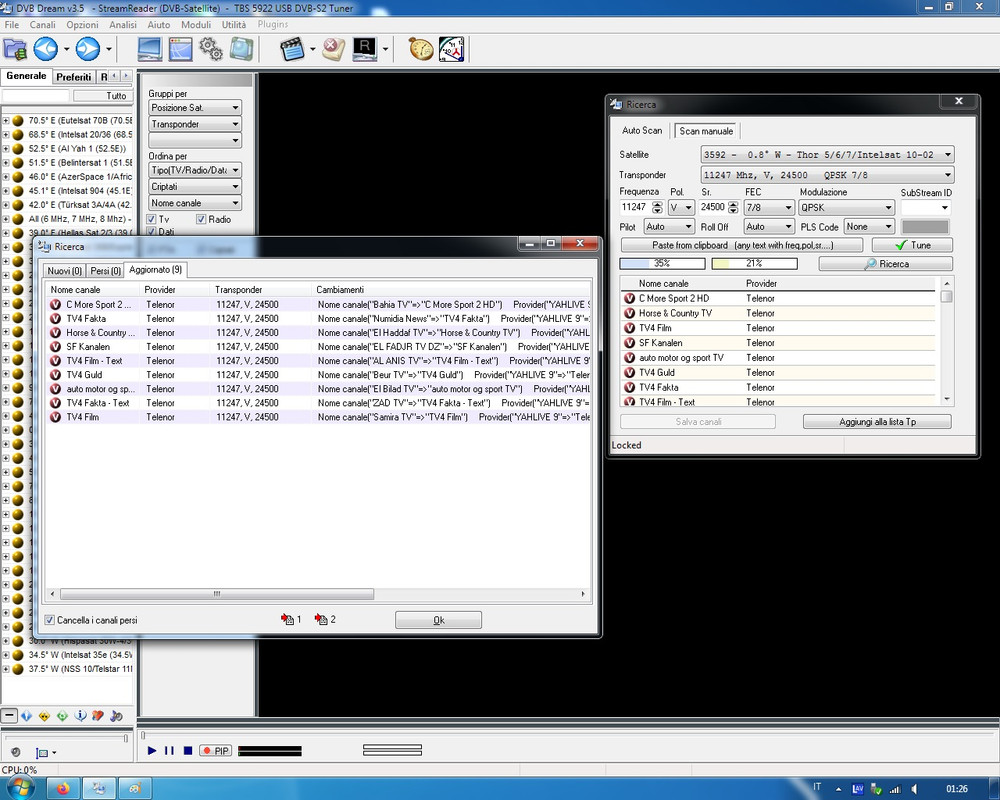Click the blue forward arrow icon
This screenshot has width=1000, height=800.
(x=88, y=49)
